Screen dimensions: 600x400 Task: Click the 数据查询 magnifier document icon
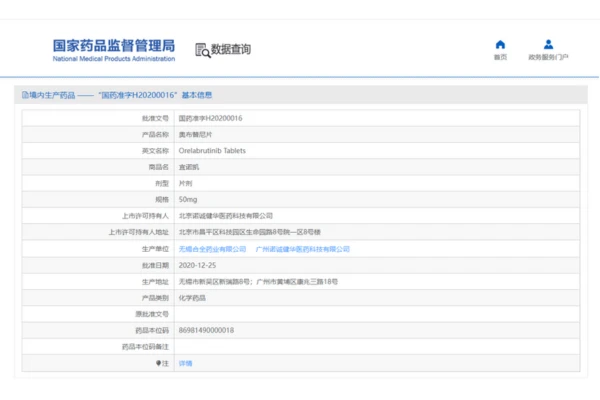click(x=201, y=49)
